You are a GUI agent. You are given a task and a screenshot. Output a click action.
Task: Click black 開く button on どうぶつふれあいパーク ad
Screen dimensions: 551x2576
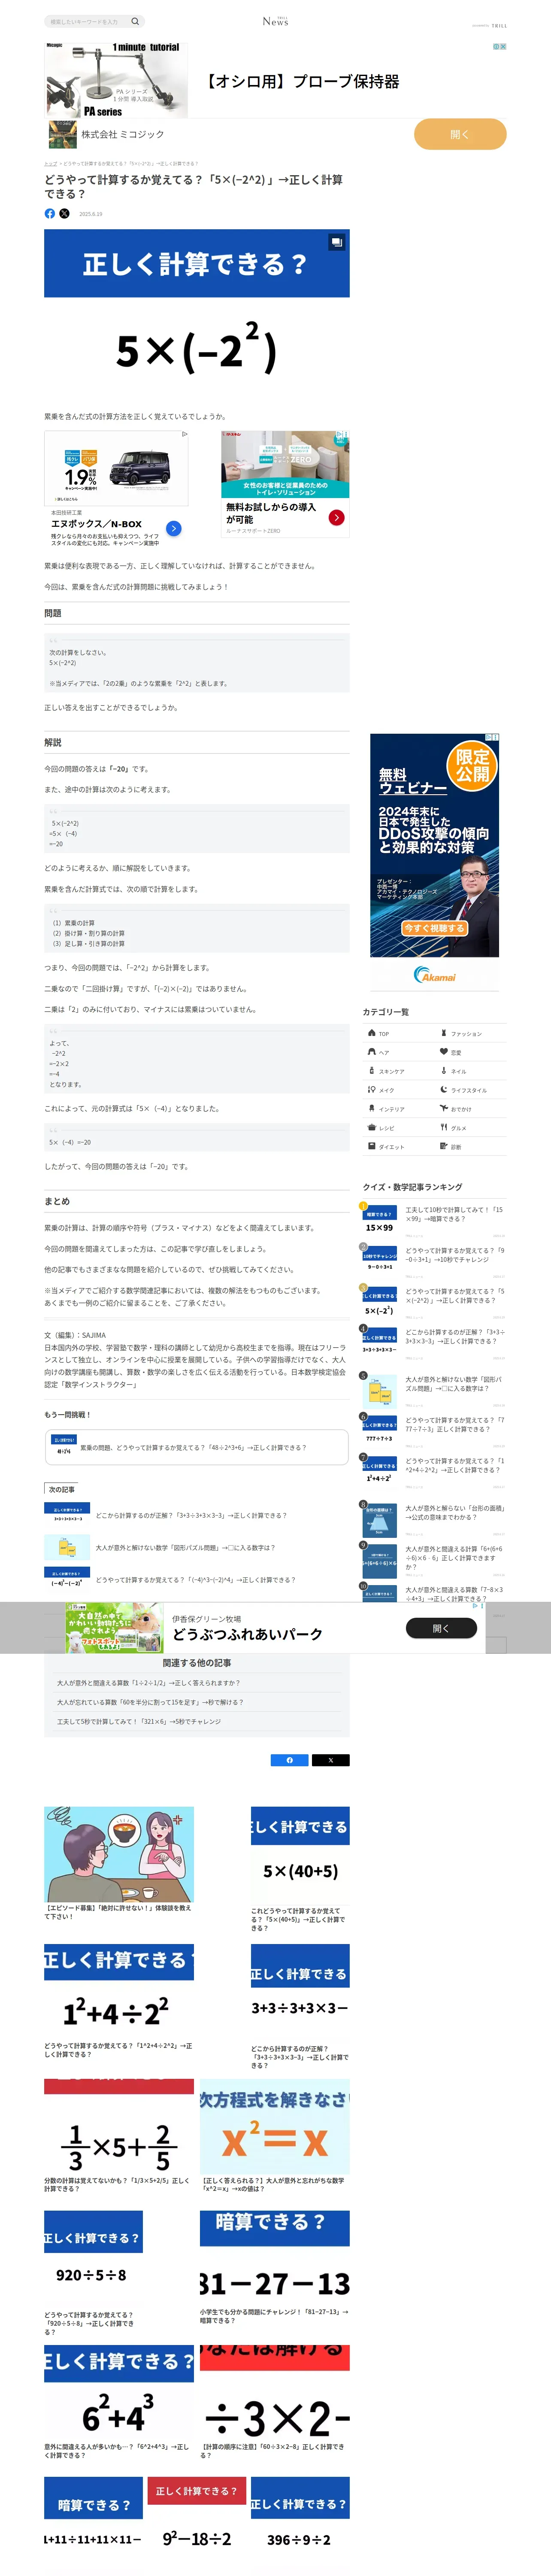click(441, 1628)
